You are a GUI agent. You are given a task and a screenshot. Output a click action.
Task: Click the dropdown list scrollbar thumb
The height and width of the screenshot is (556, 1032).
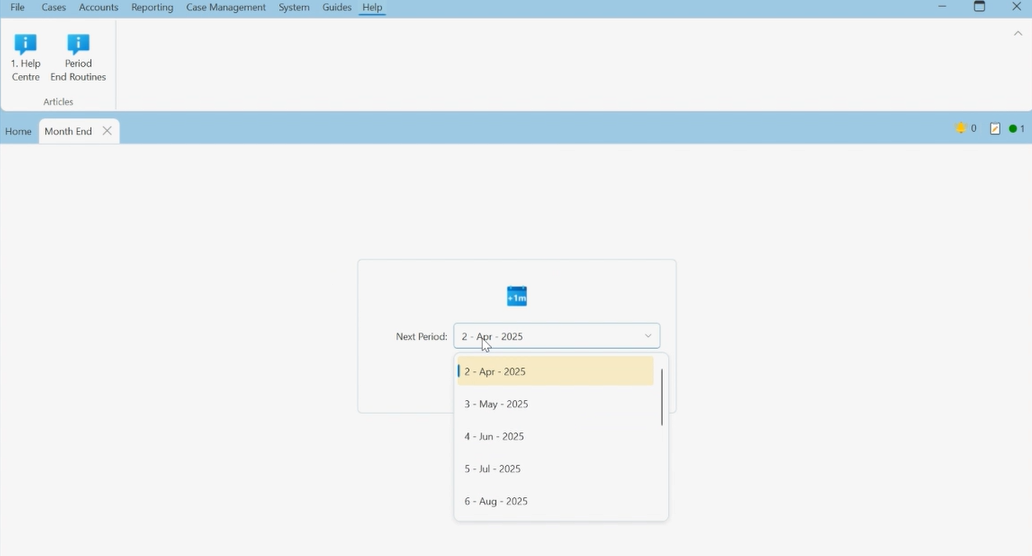tap(661, 397)
